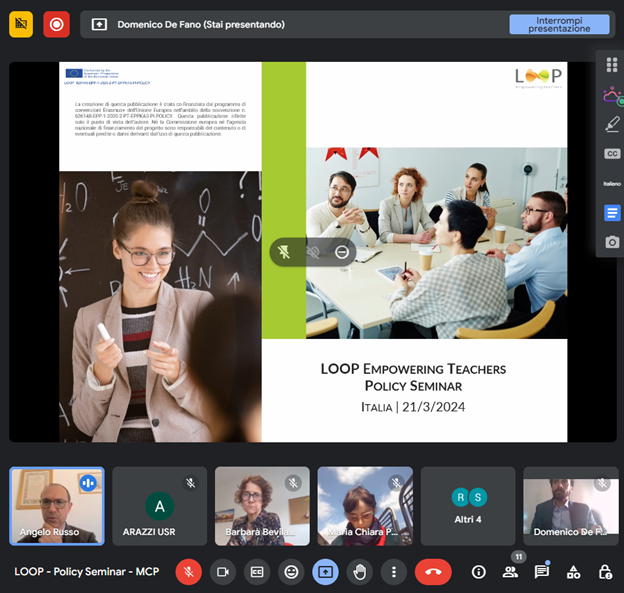Image resolution: width=624 pixels, height=593 pixels.
Task: Select the ARAZZI USR participant tile
Action: pyautogui.click(x=160, y=506)
